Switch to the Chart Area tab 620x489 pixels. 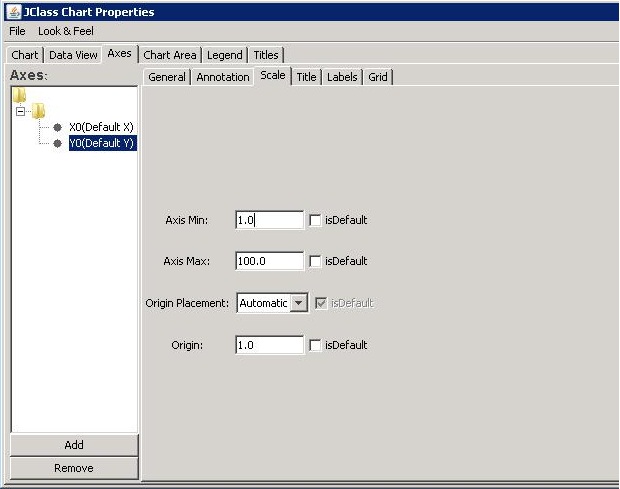click(x=170, y=55)
